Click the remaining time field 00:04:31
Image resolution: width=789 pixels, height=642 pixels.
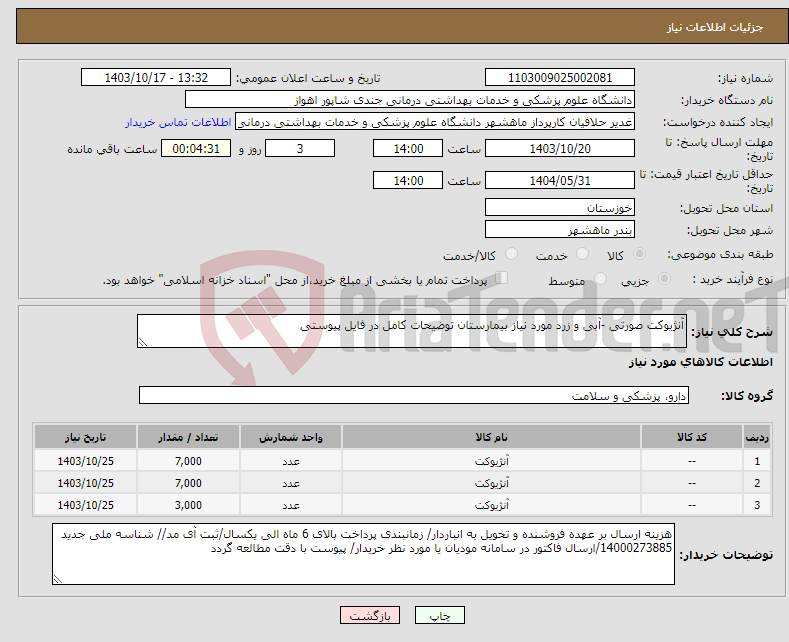(x=196, y=148)
